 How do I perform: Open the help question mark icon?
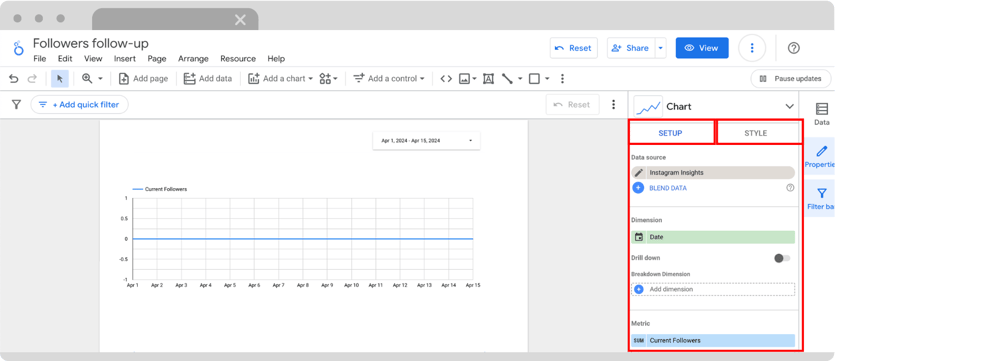click(x=794, y=48)
